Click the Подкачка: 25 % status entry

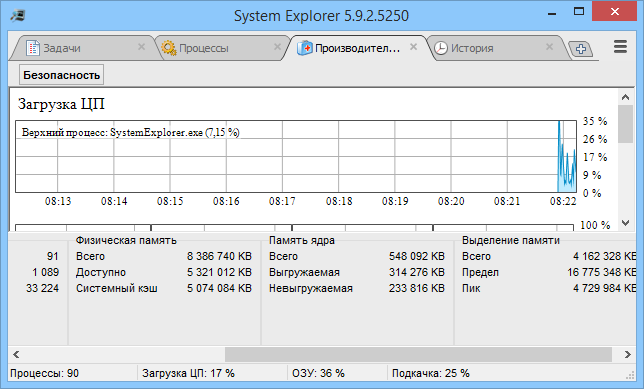(x=431, y=373)
